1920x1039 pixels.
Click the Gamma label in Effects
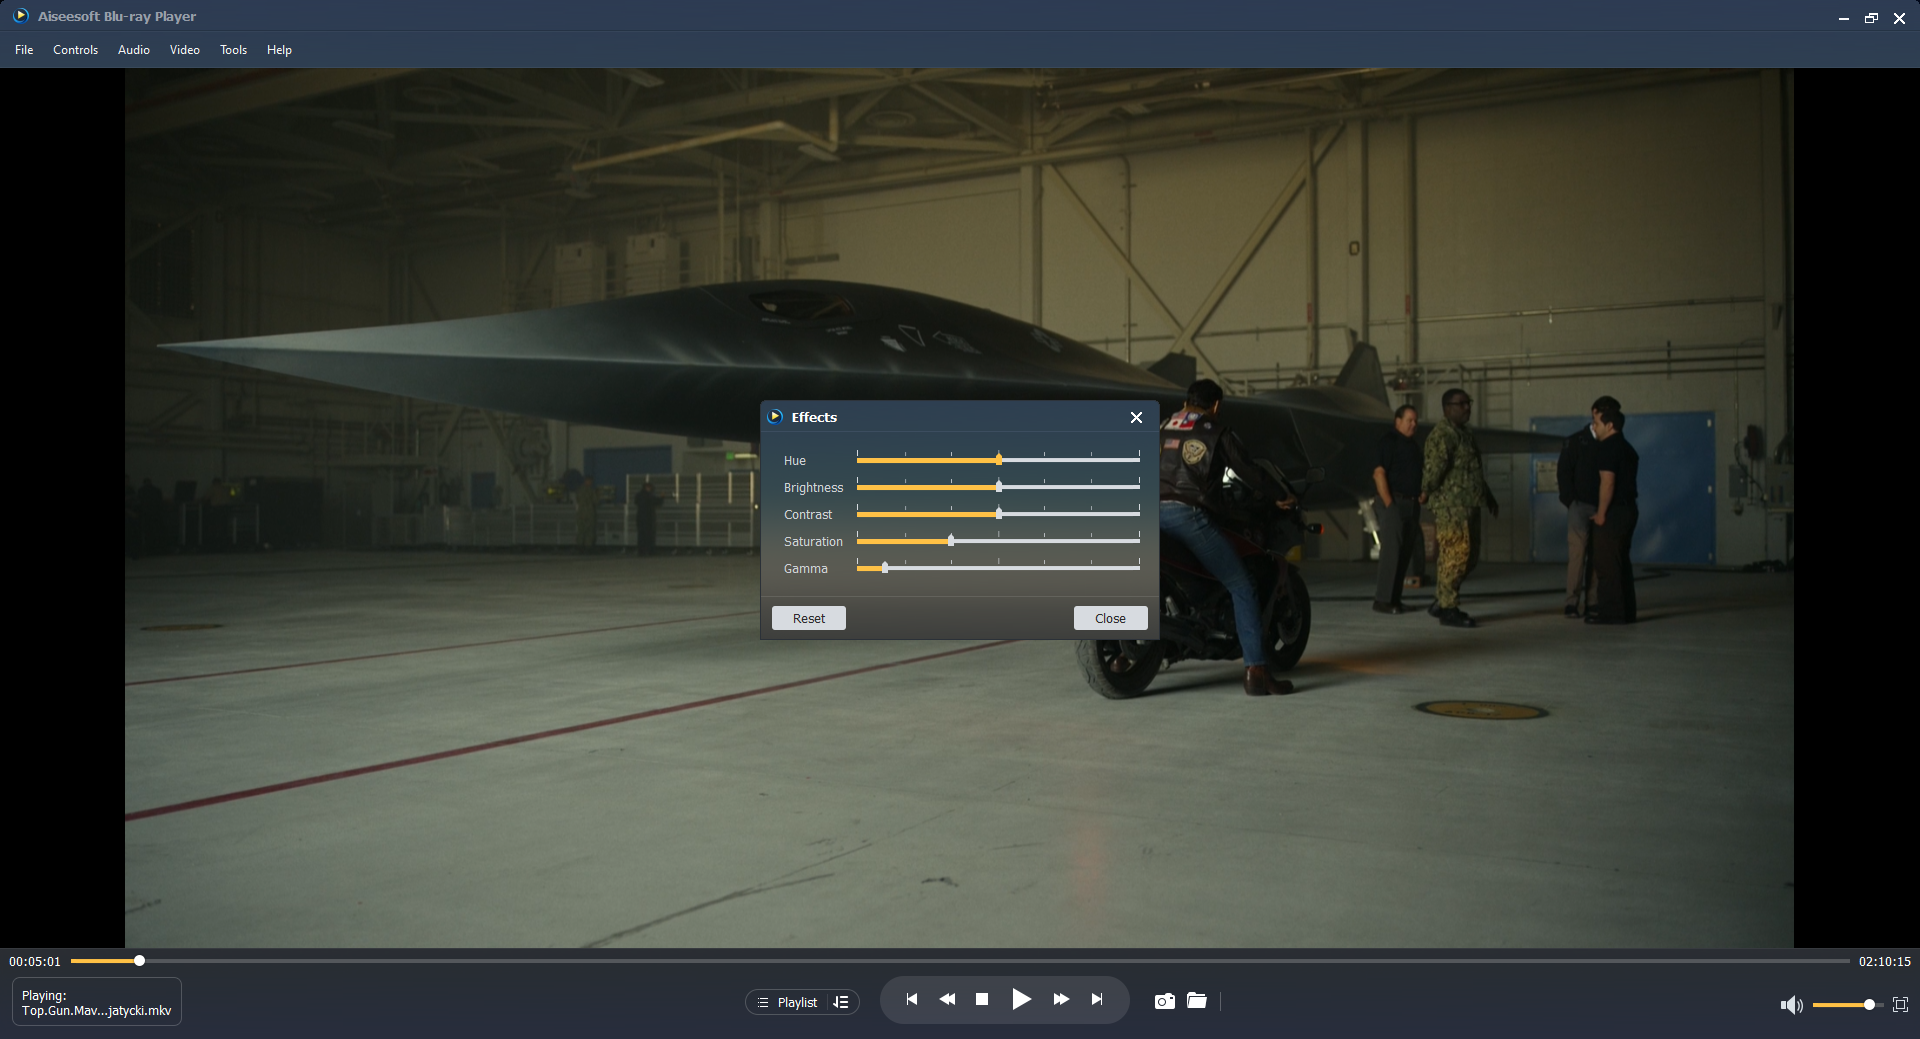[806, 569]
